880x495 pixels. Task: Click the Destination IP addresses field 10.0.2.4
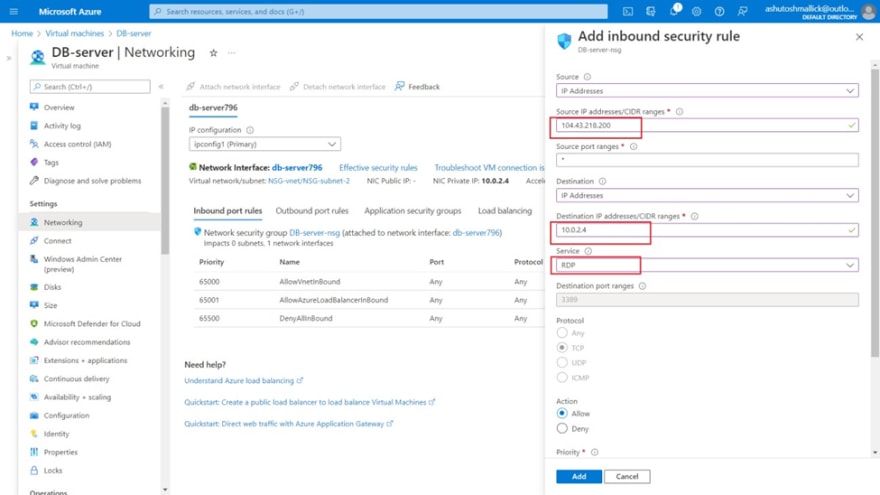point(707,230)
